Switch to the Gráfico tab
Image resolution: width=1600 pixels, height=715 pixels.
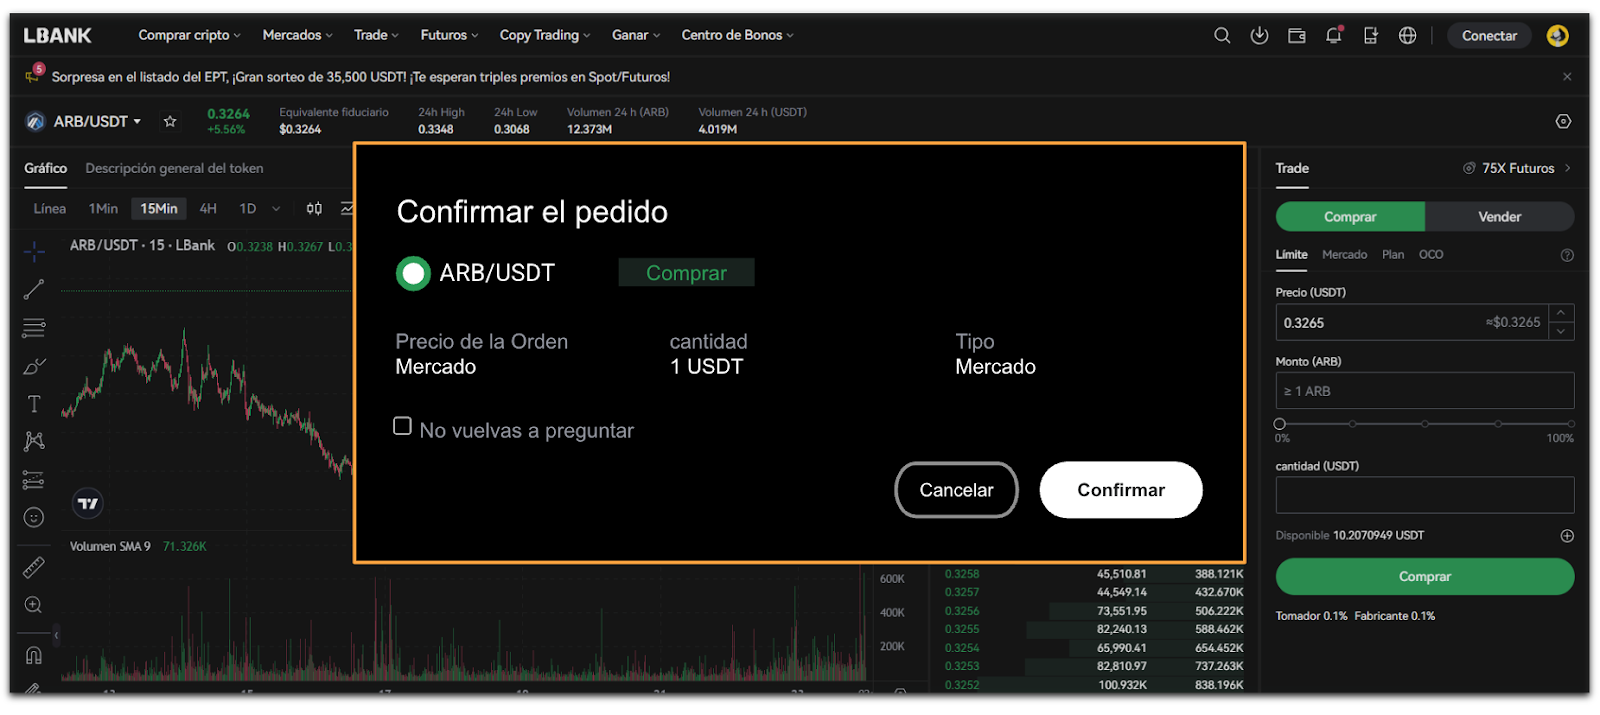click(45, 168)
